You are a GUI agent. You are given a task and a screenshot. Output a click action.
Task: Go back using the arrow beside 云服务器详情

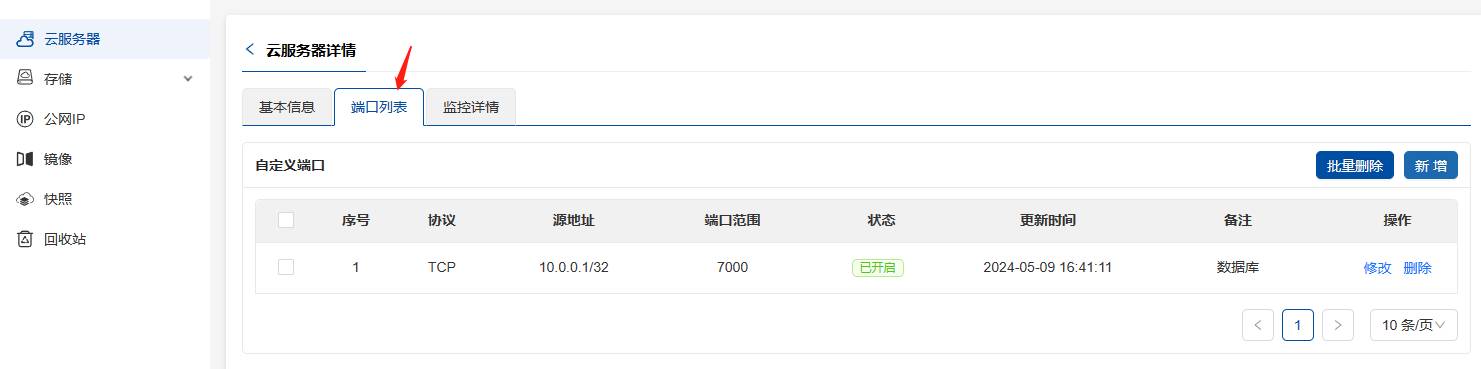pos(250,49)
